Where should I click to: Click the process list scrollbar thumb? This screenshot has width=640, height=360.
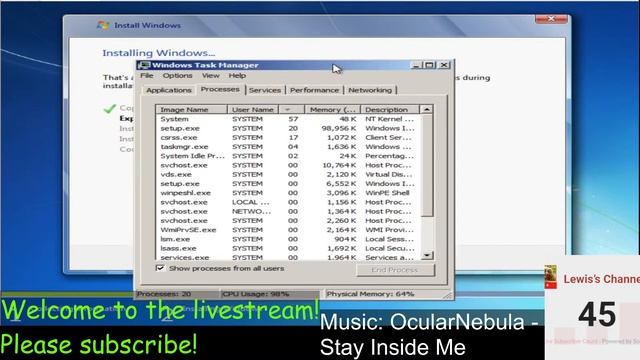pos(427,165)
